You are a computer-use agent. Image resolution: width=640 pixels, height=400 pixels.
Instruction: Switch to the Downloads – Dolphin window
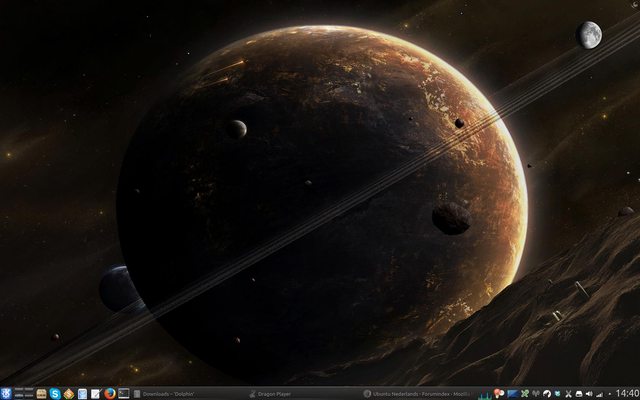190,394
